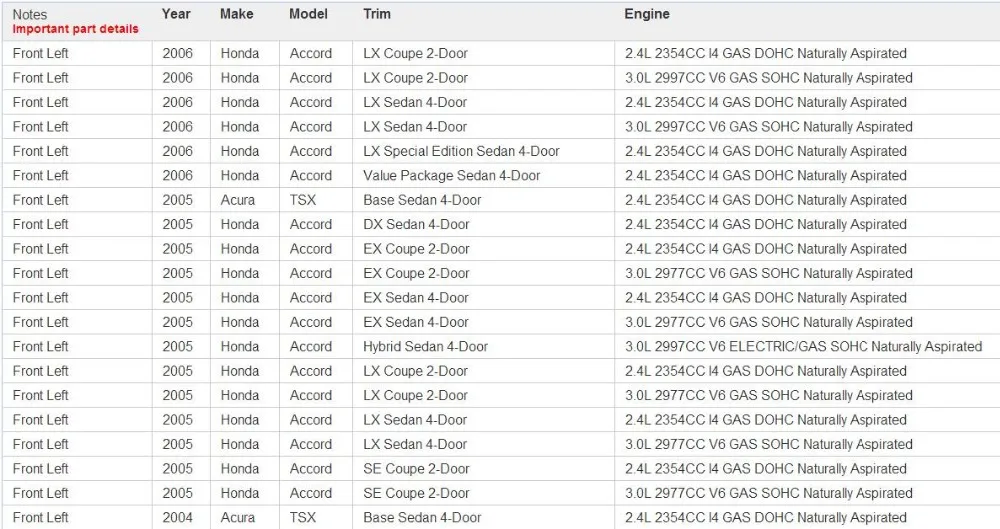Click the Honda make cell in the Value Package row
1000x529 pixels.
pyautogui.click(x=240, y=175)
